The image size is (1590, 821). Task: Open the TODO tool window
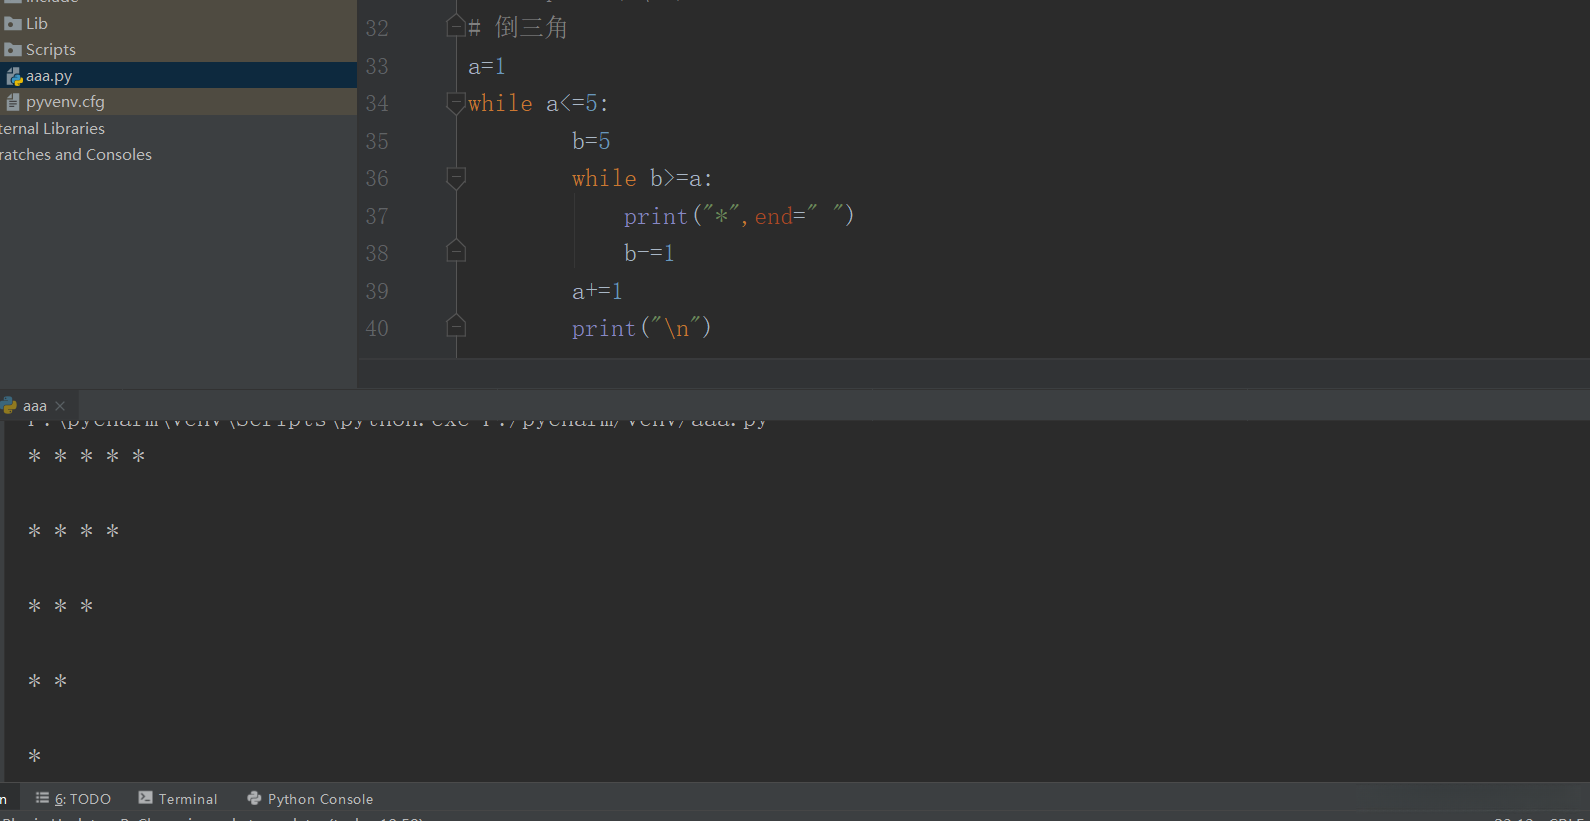[73, 799]
